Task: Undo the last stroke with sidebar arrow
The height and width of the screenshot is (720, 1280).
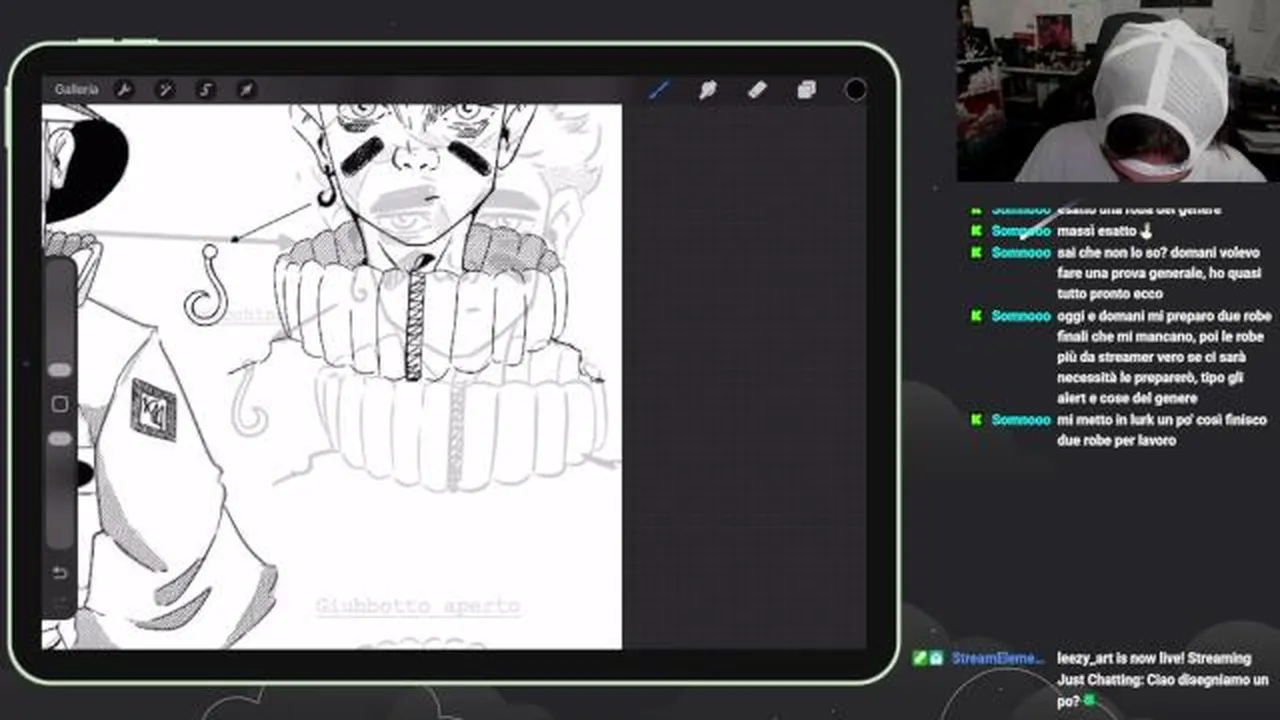Action: pos(60,573)
